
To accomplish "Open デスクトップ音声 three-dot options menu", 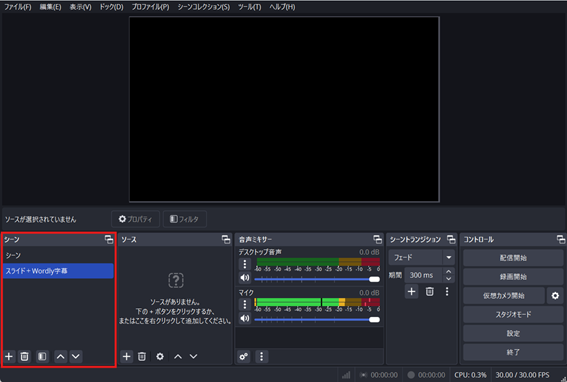I will coord(245,264).
